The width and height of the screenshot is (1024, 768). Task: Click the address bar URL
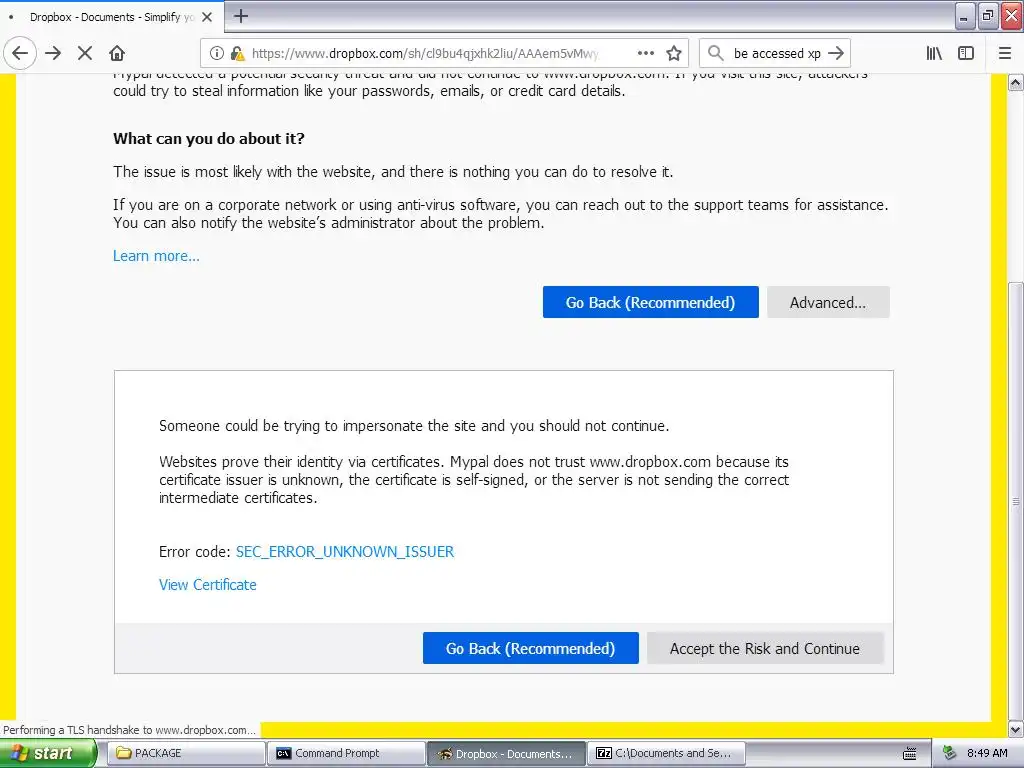tap(424, 53)
